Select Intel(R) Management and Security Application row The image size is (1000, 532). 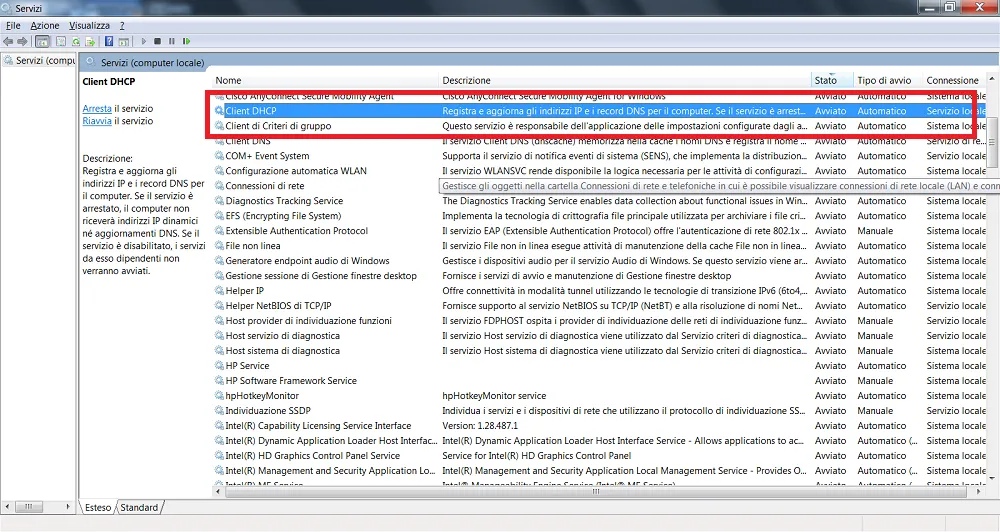coord(599,471)
